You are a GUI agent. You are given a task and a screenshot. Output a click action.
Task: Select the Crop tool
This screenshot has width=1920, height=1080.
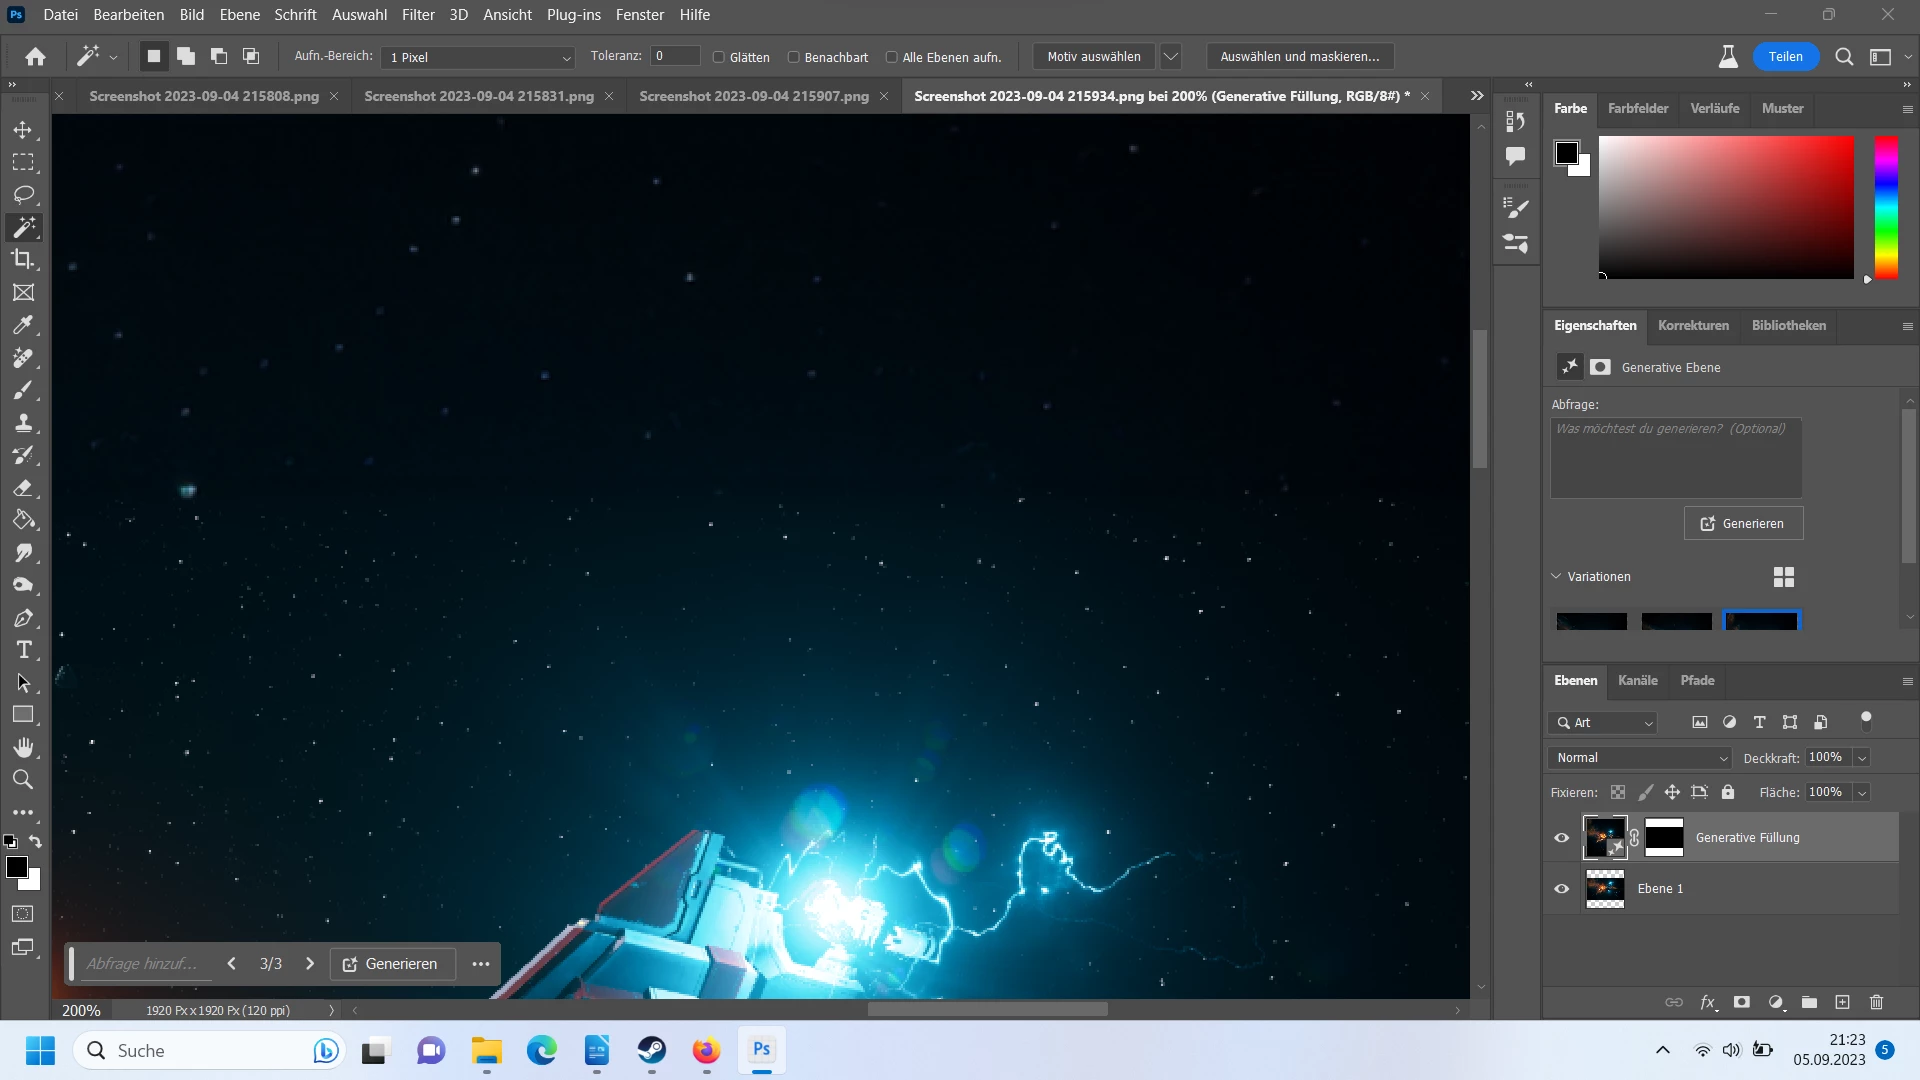[x=23, y=260]
